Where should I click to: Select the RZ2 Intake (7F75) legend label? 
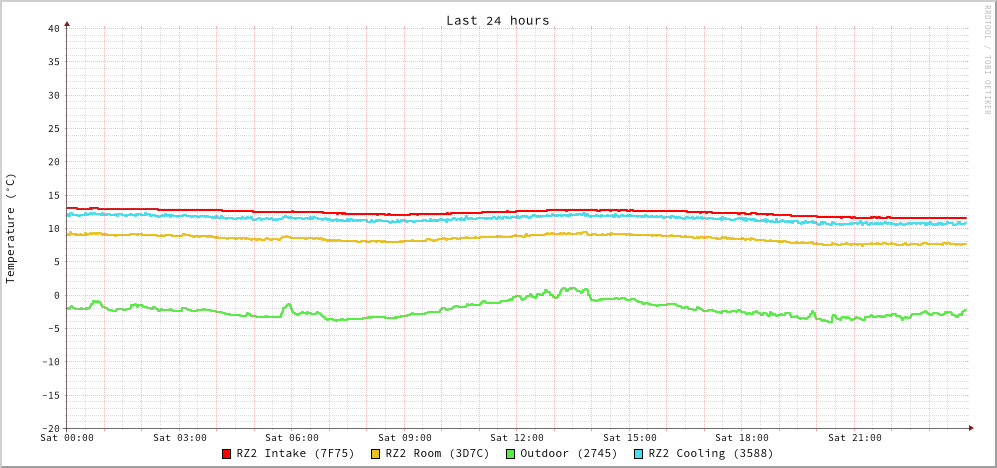click(x=295, y=453)
